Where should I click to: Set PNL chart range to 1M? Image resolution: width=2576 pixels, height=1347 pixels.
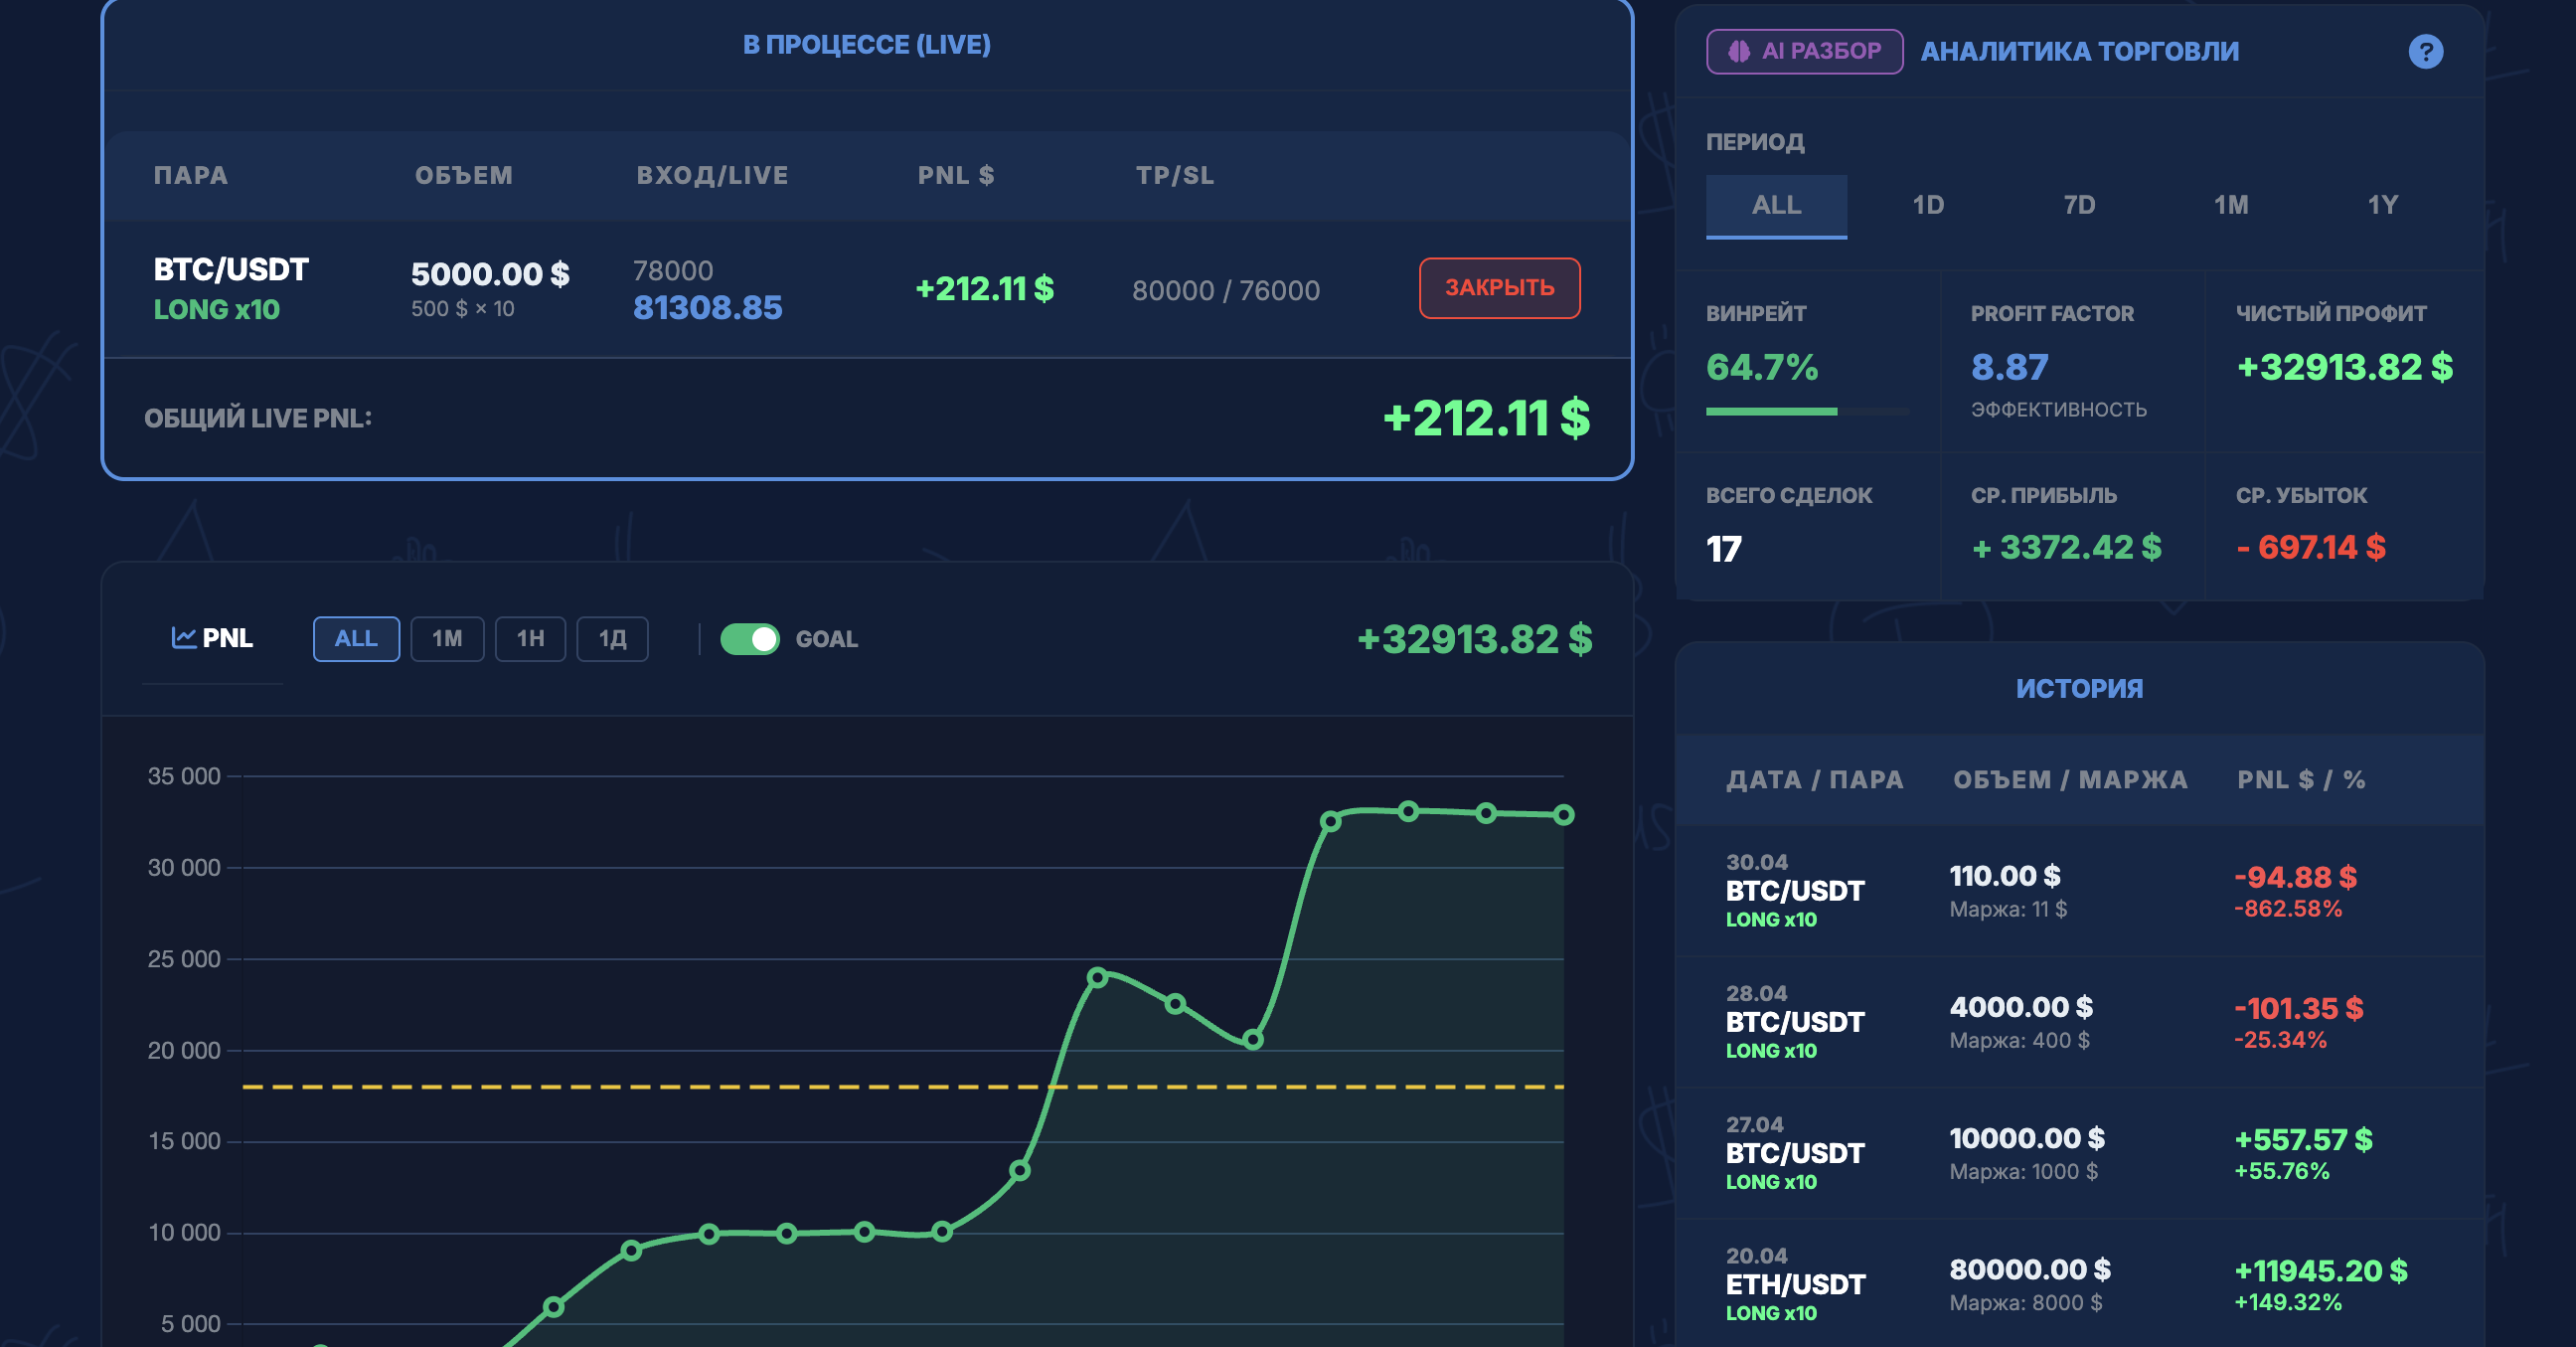[447, 639]
